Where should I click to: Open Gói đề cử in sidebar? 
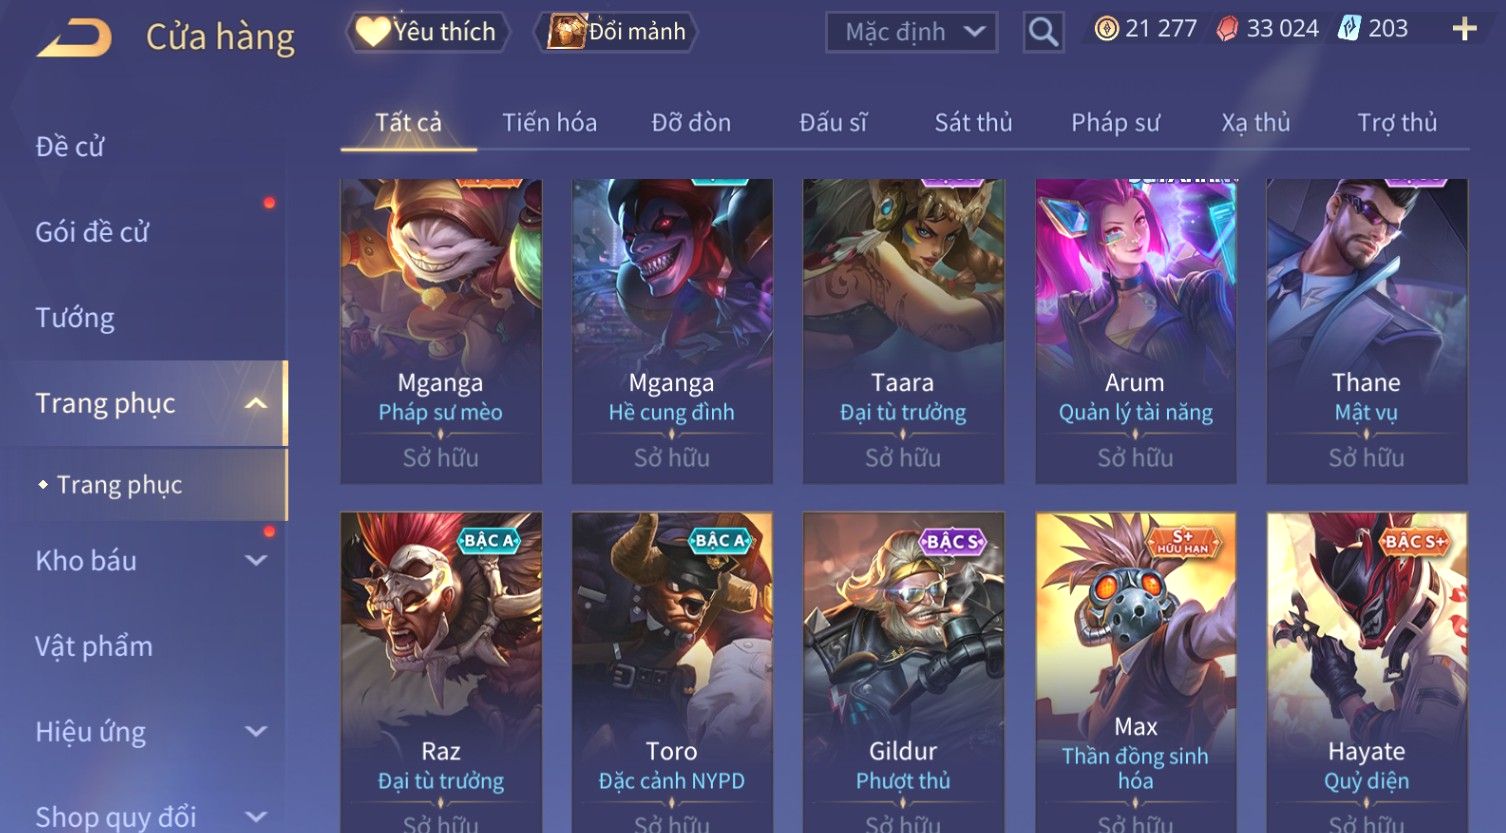[x=92, y=232]
